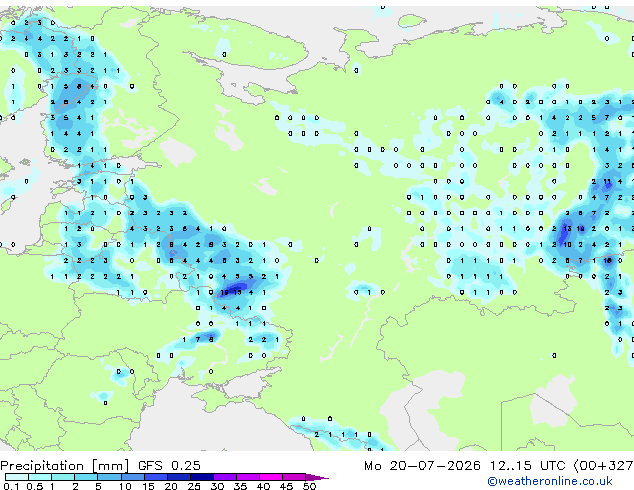Select legend swatch between 5 and 10
Screen dimensions: 634x490
point(109,477)
